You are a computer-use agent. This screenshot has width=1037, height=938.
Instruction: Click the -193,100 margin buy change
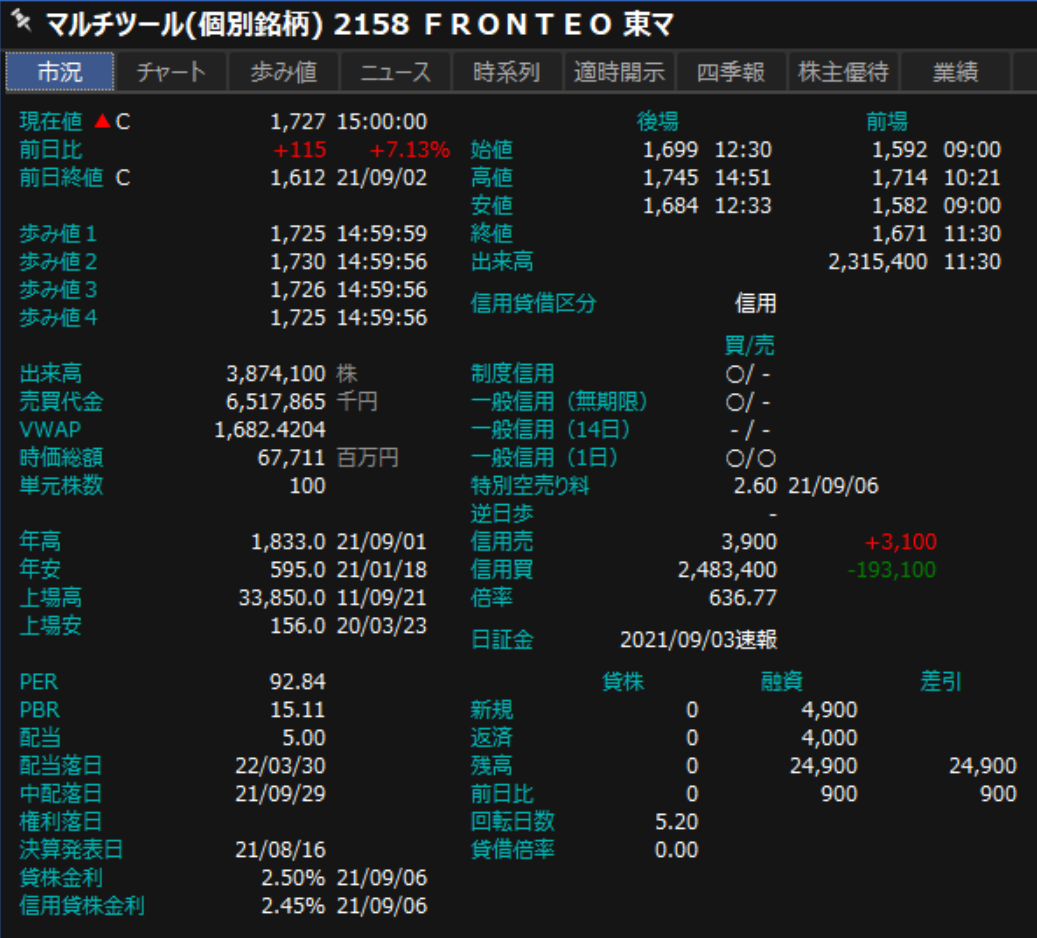pos(892,570)
